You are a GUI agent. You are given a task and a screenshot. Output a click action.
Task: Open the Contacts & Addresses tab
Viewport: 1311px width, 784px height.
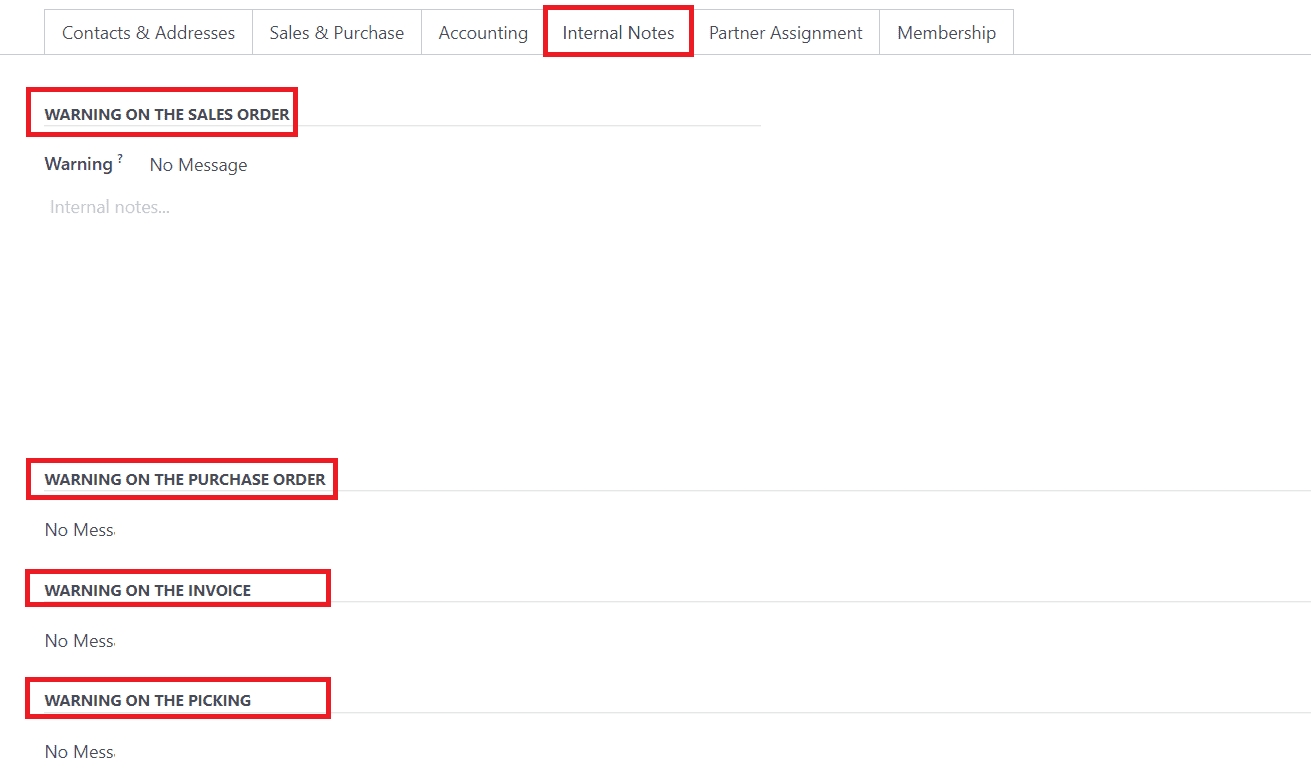(148, 33)
